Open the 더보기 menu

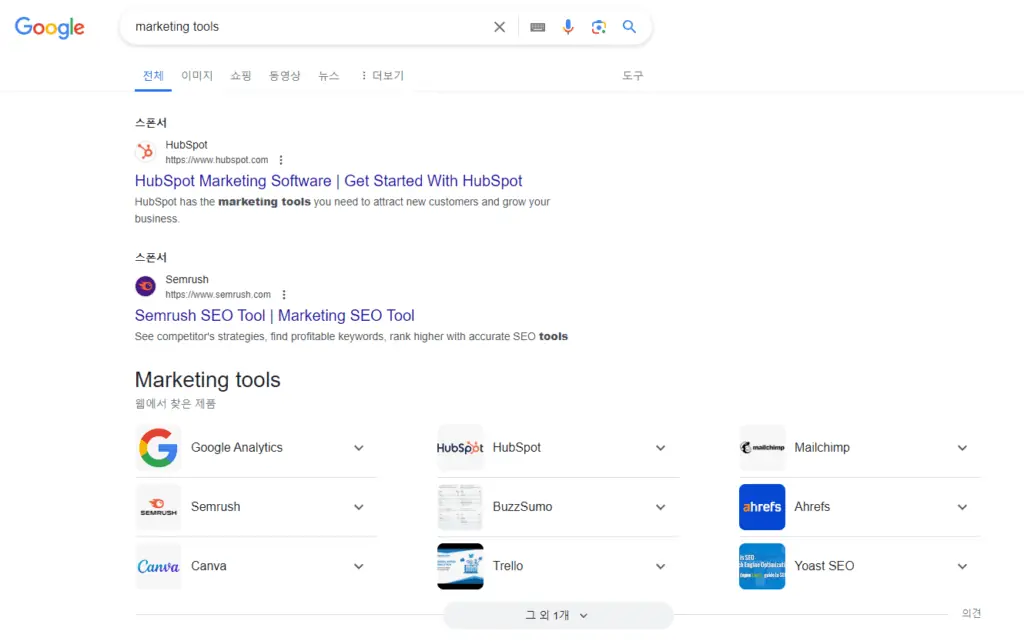pos(383,76)
